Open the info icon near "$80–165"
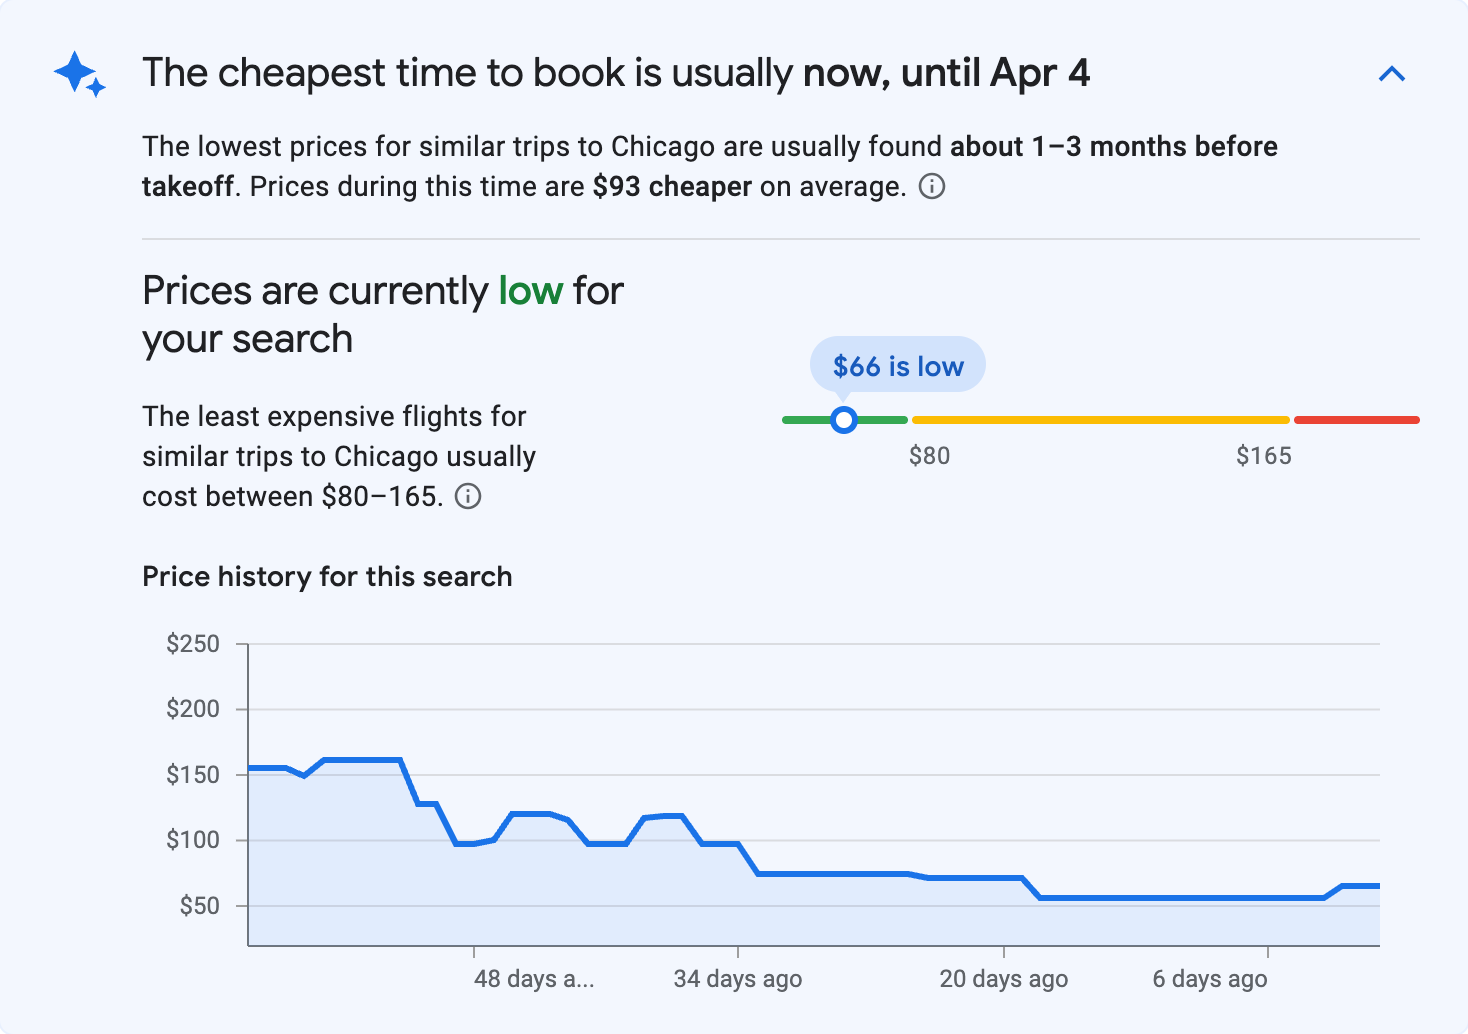1468x1034 pixels. click(469, 496)
